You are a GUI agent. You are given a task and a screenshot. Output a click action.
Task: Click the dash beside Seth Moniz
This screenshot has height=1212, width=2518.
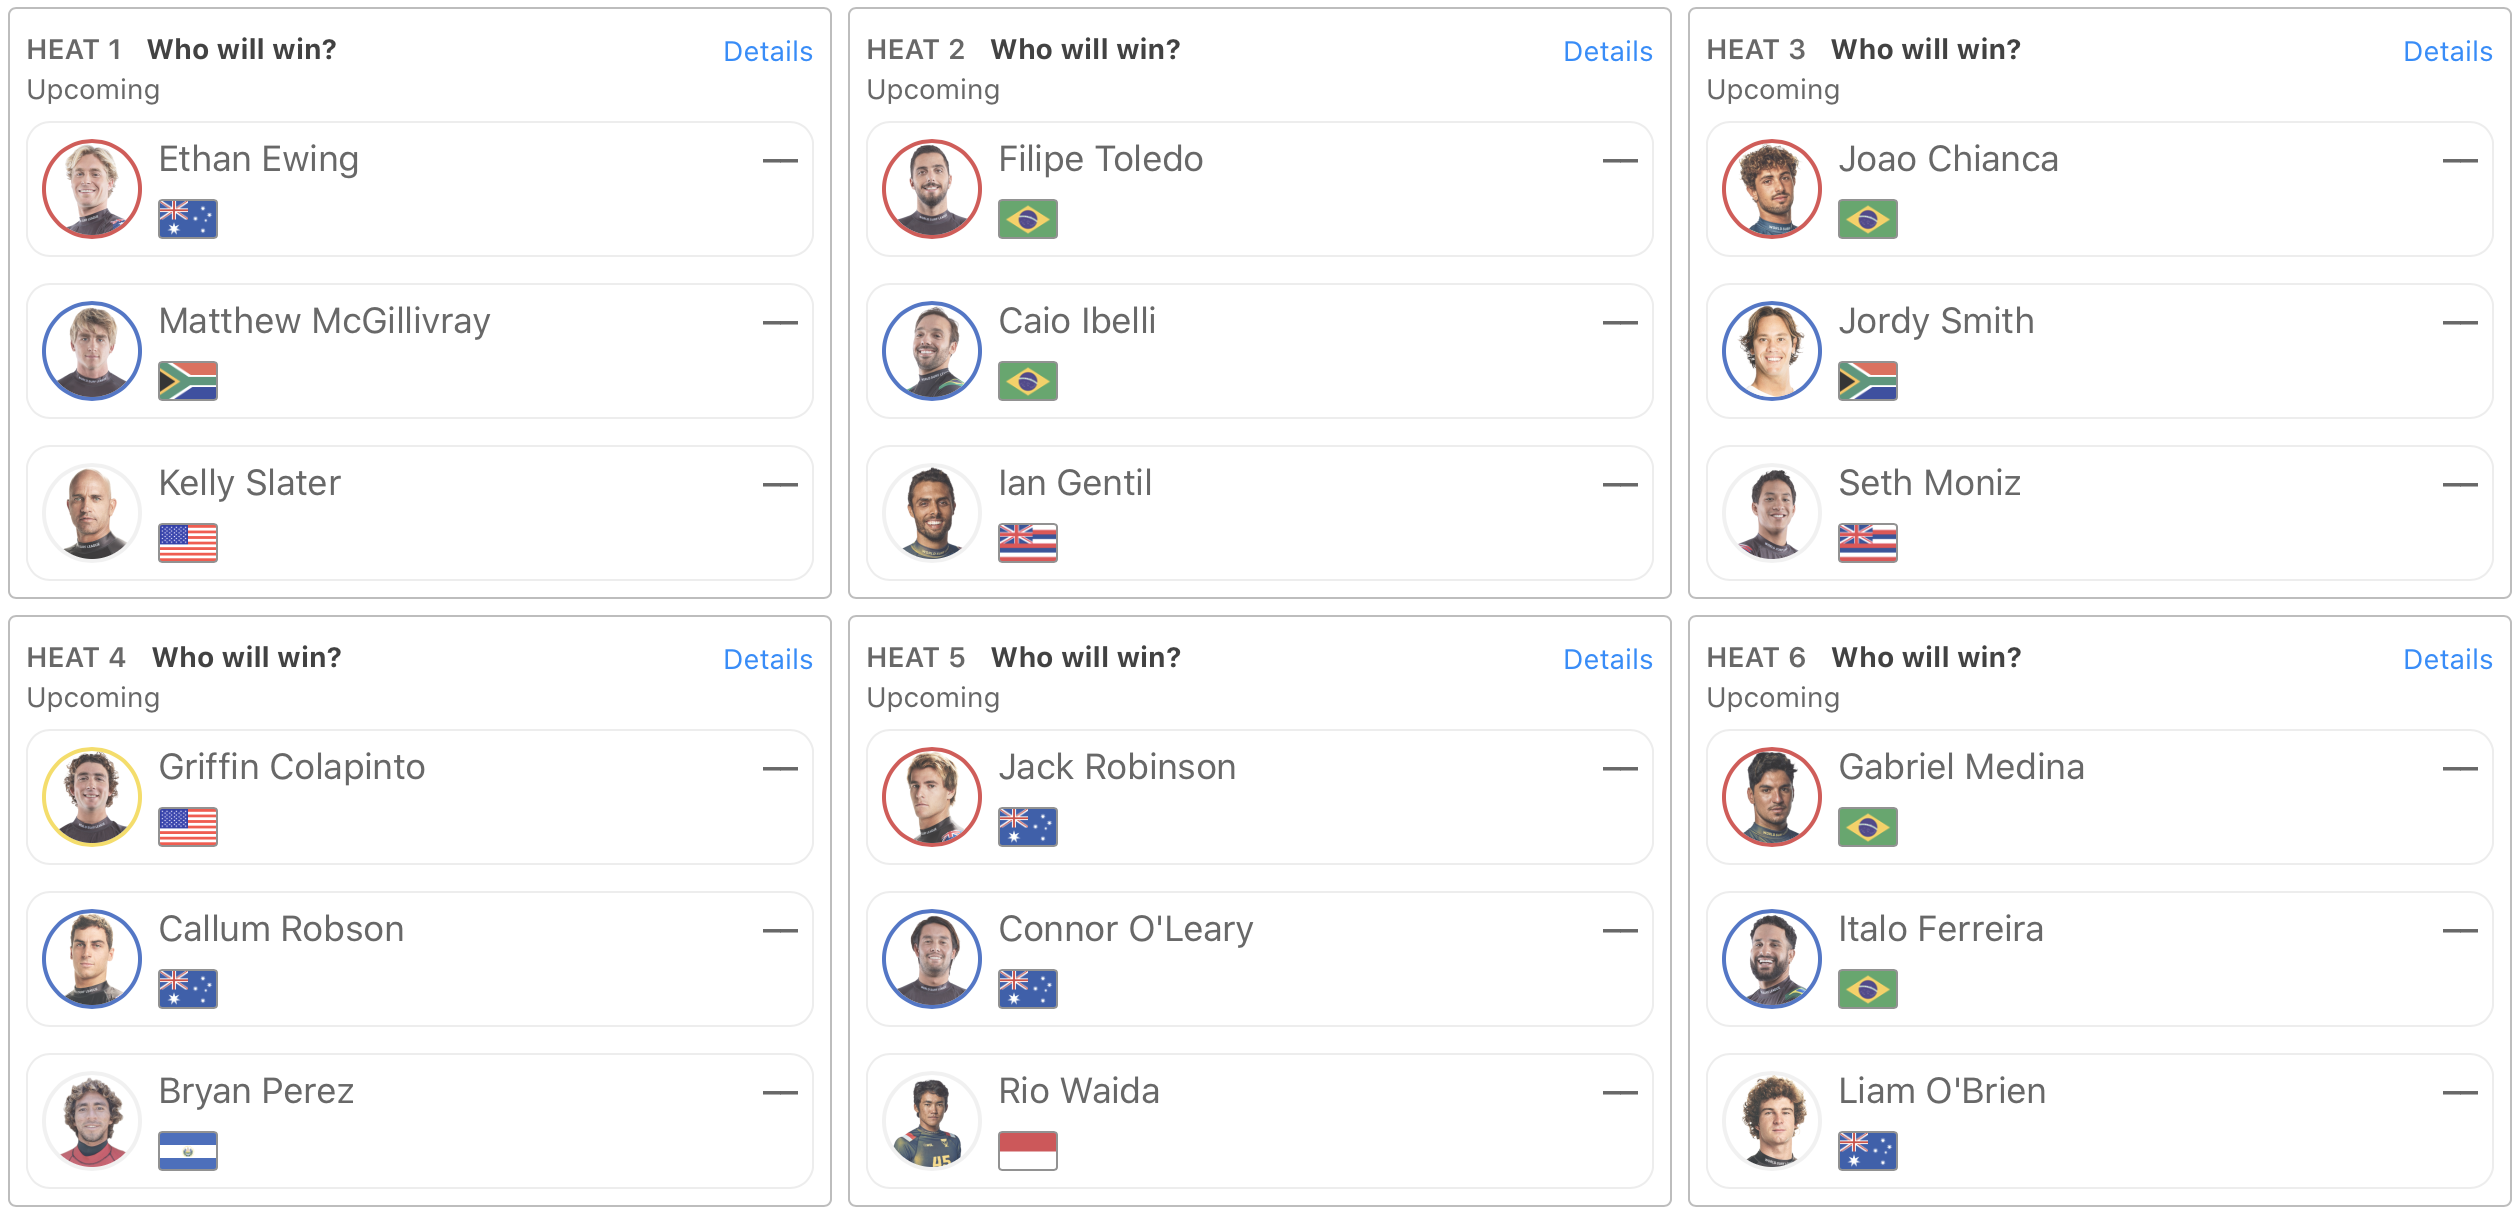2459,485
